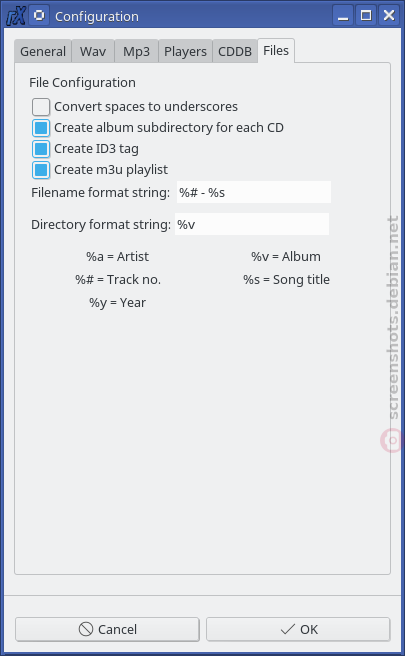
Task: Toggle the on-all-desktops pin icon in title bar
Action: click(x=39, y=16)
